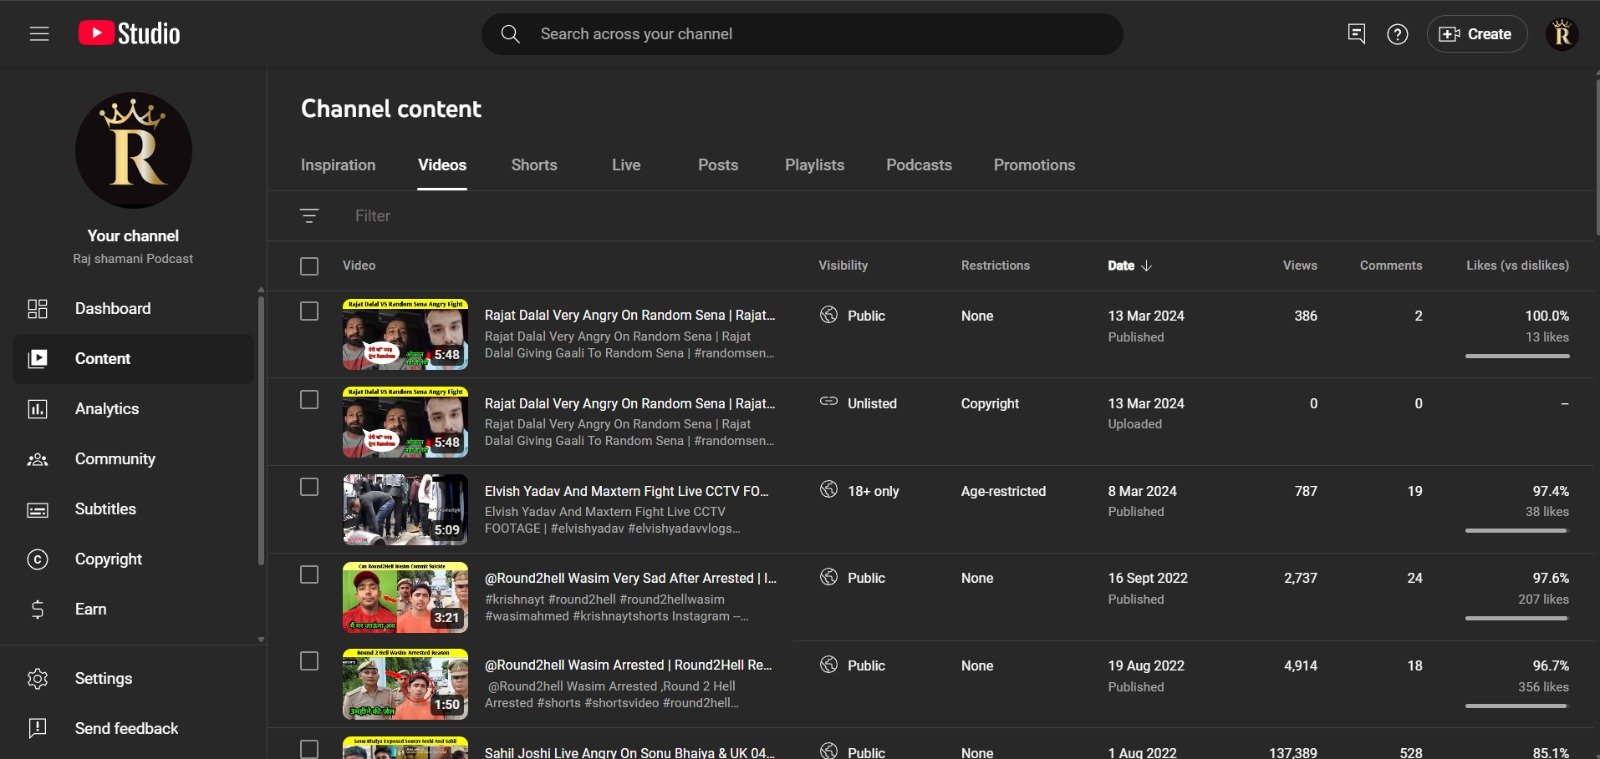Select the Elvish Yadav video checkbox
The height and width of the screenshot is (759, 1600).
click(x=309, y=487)
